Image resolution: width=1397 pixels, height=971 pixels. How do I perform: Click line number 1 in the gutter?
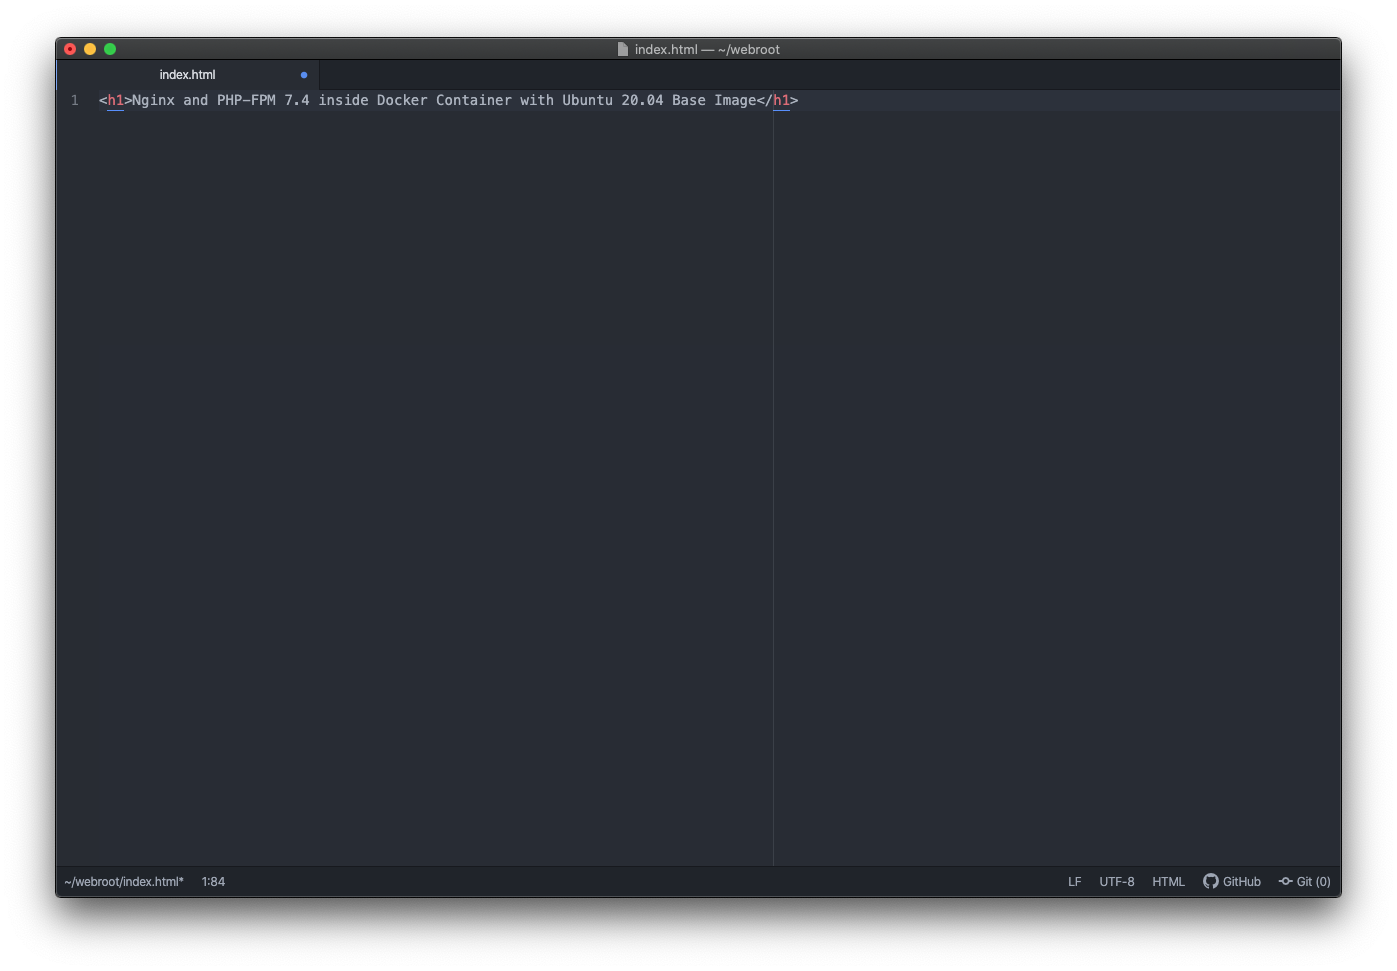pyautogui.click(x=75, y=100)
